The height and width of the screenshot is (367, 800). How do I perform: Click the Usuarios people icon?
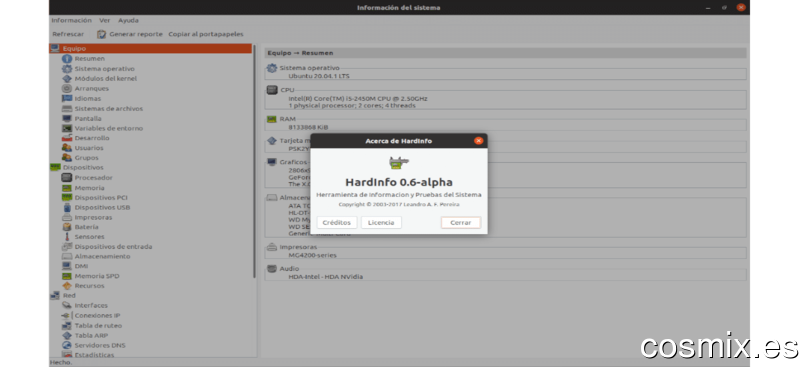tap(67, 148)
